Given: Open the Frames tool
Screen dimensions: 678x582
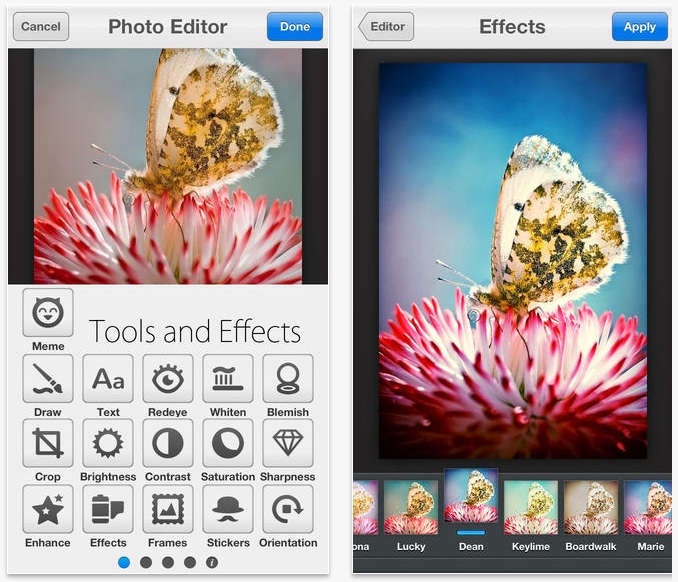Looking at the screenshot, I should point(168,509).
